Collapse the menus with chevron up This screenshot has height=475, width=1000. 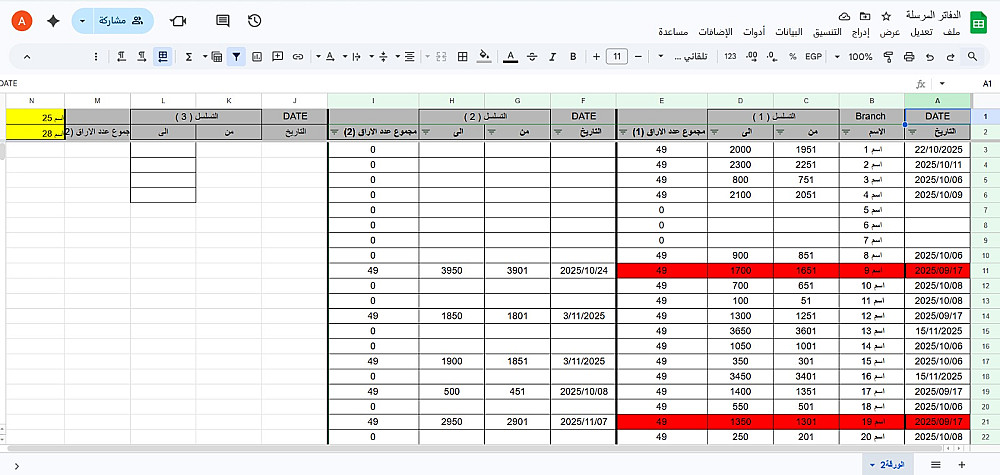click(27, 57)
